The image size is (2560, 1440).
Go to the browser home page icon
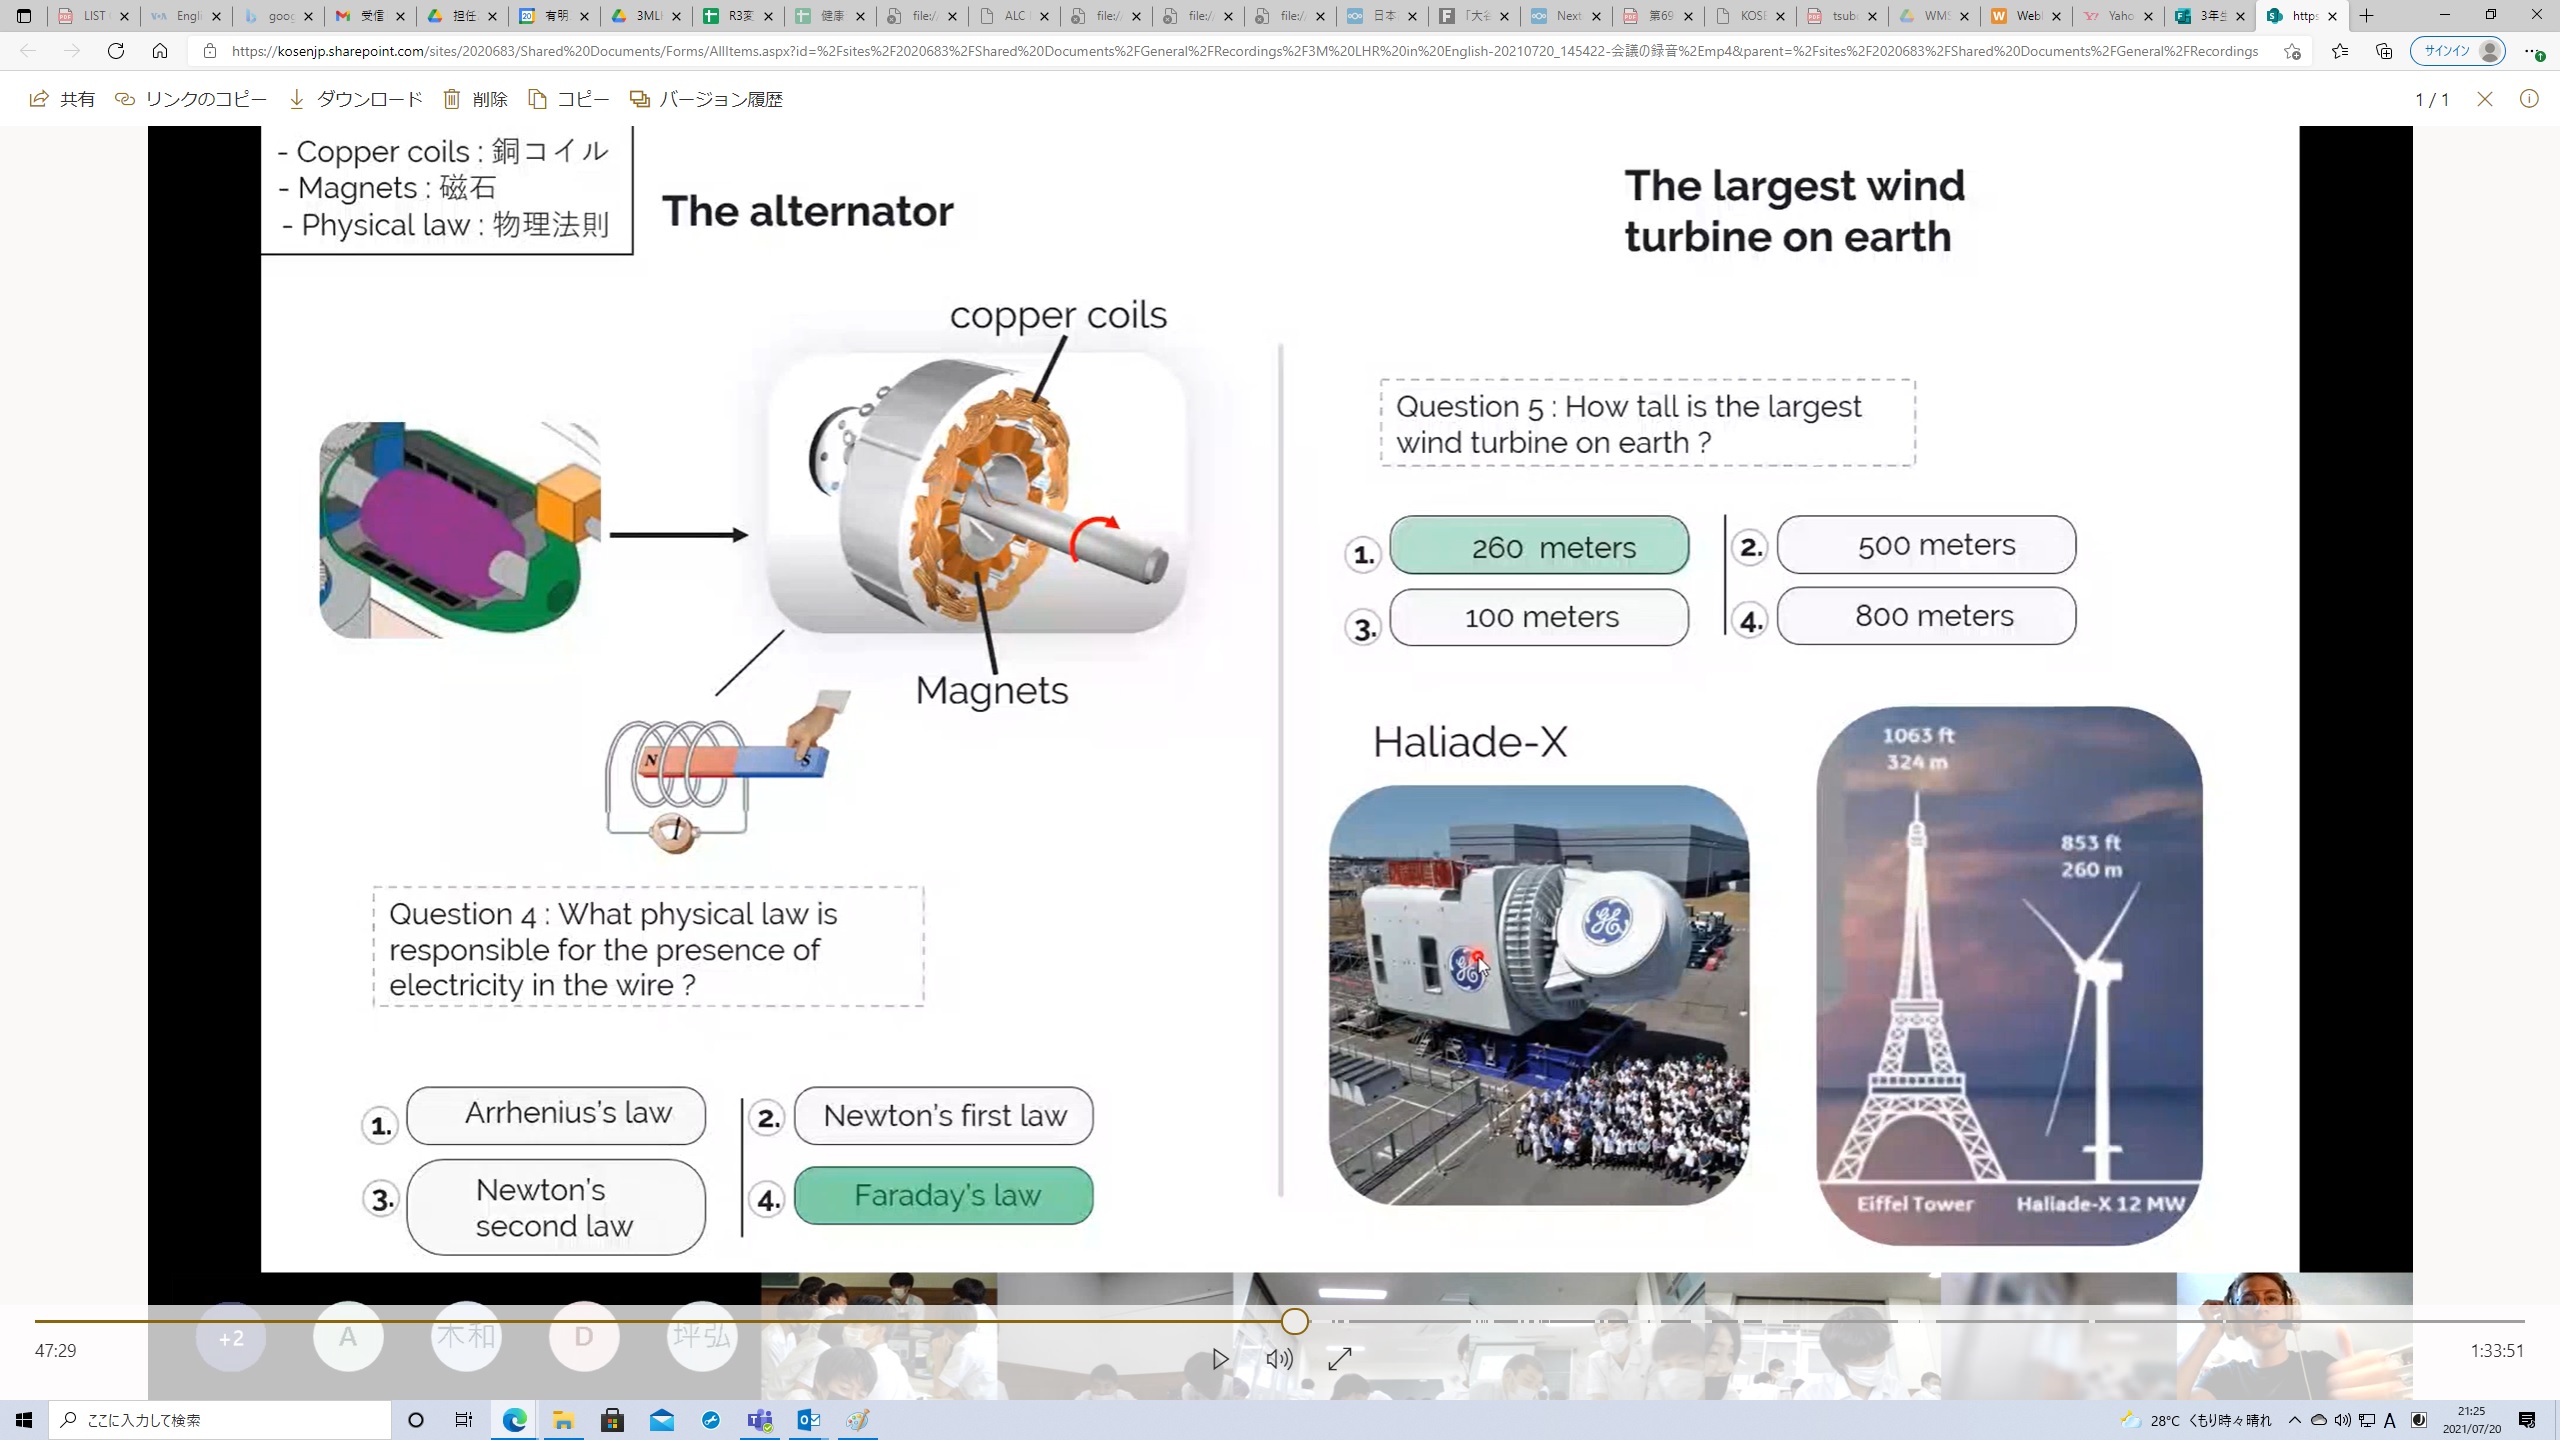[160, 51]
